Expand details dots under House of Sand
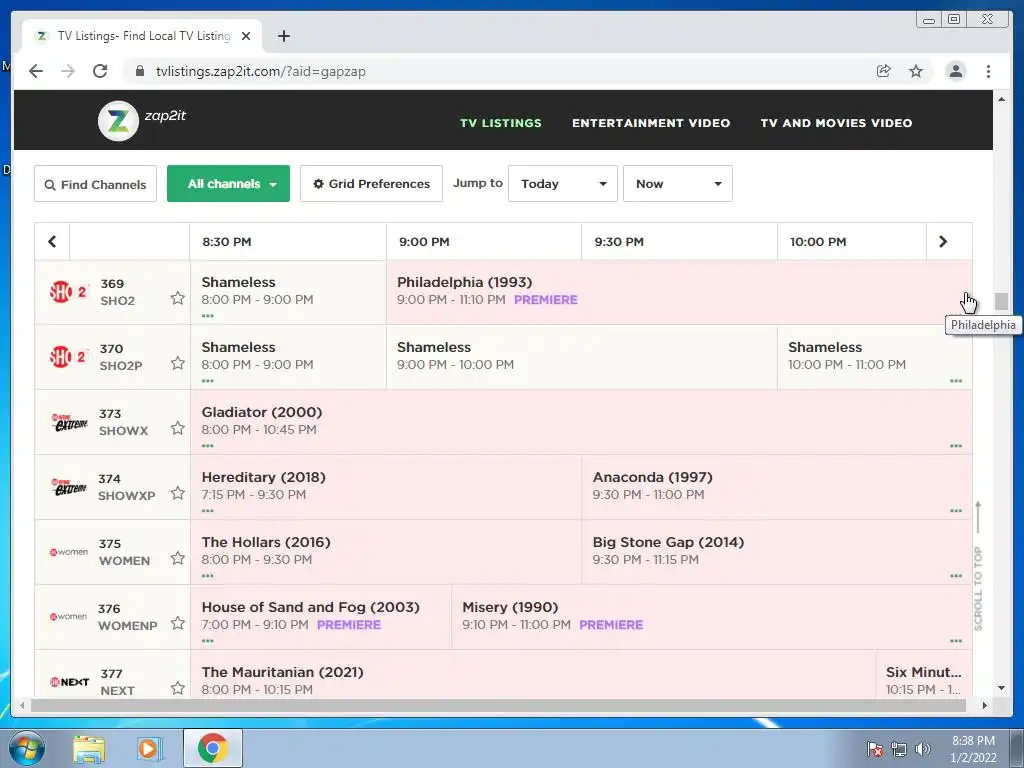The image size is (1024, 768). (208, 641)
